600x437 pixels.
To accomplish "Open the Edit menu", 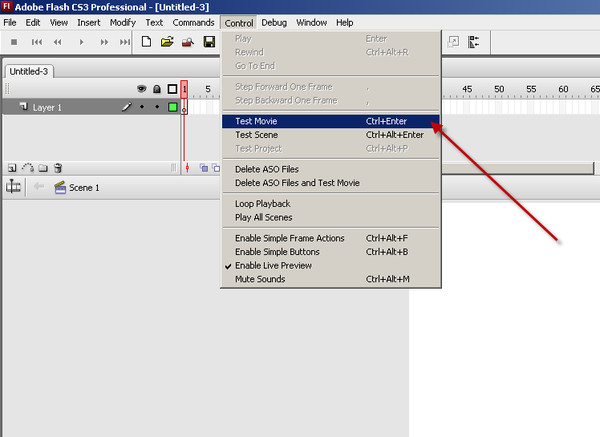I will coord(33,23).
